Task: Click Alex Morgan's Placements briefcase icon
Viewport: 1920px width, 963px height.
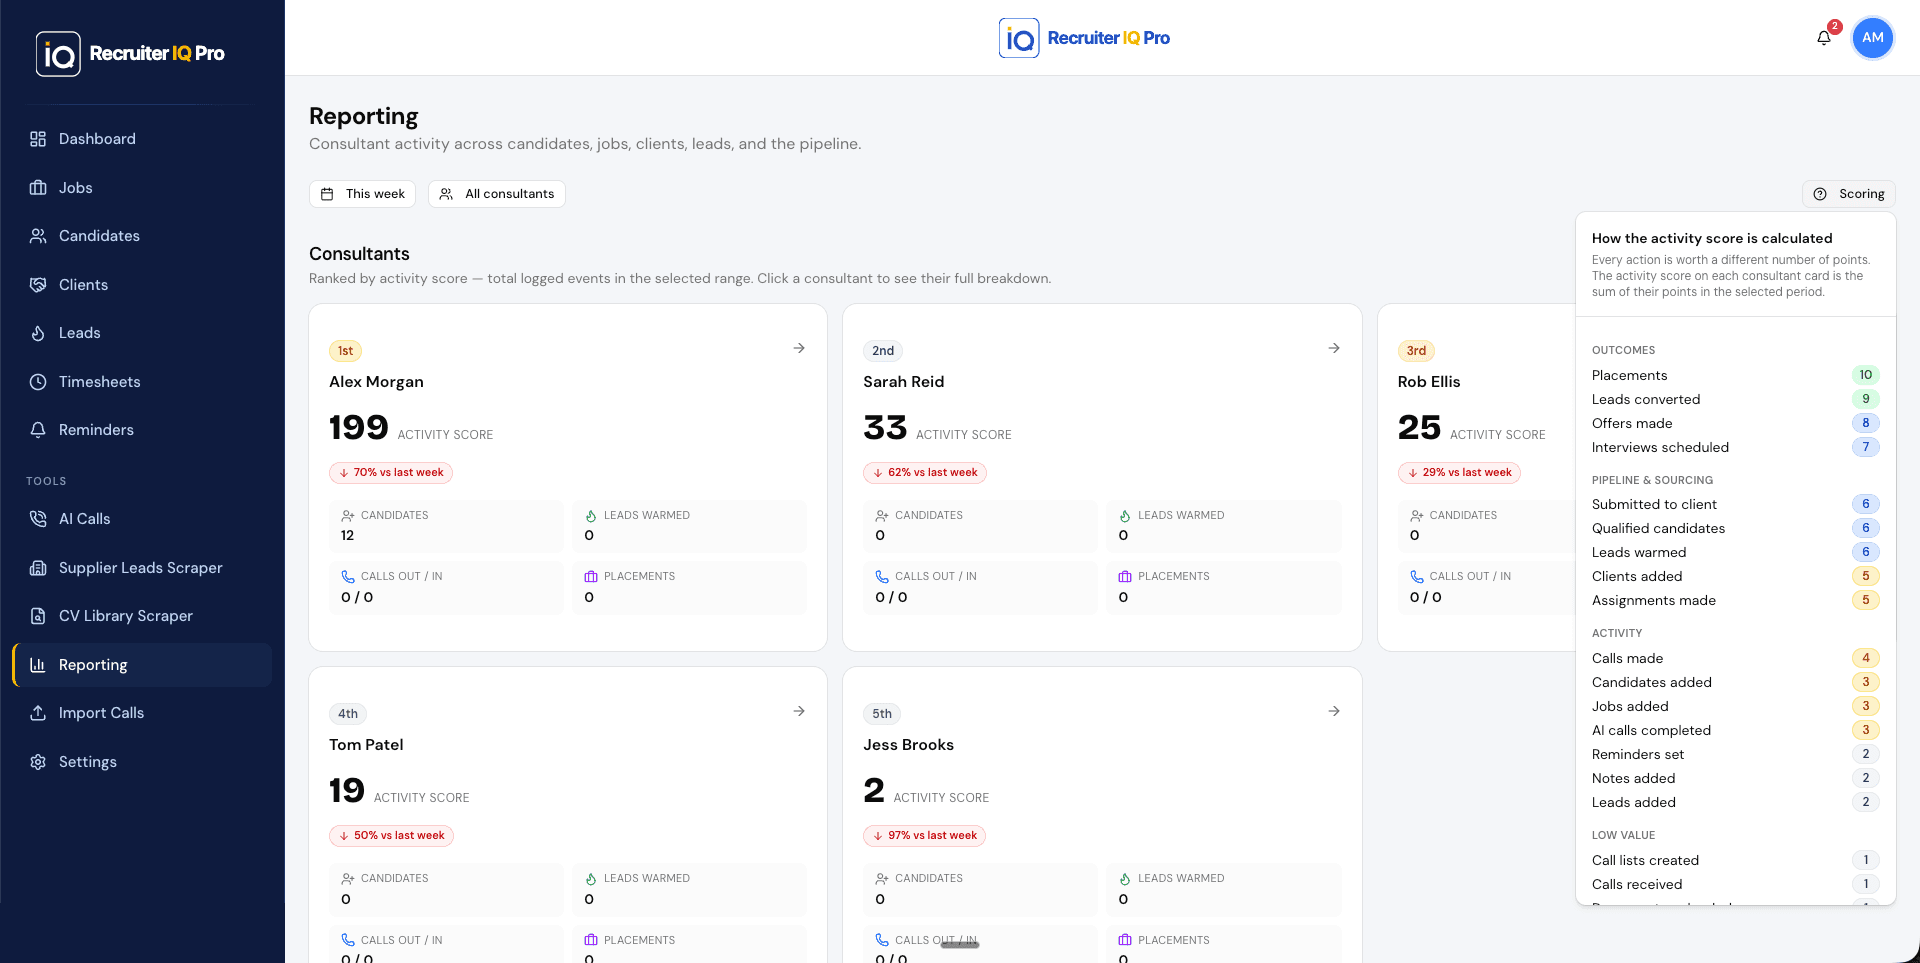Action: tap(591, 577)
